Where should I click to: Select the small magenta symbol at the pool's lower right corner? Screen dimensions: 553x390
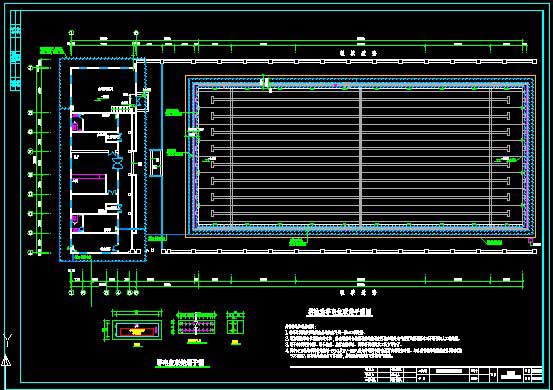[x=530, y=241]
